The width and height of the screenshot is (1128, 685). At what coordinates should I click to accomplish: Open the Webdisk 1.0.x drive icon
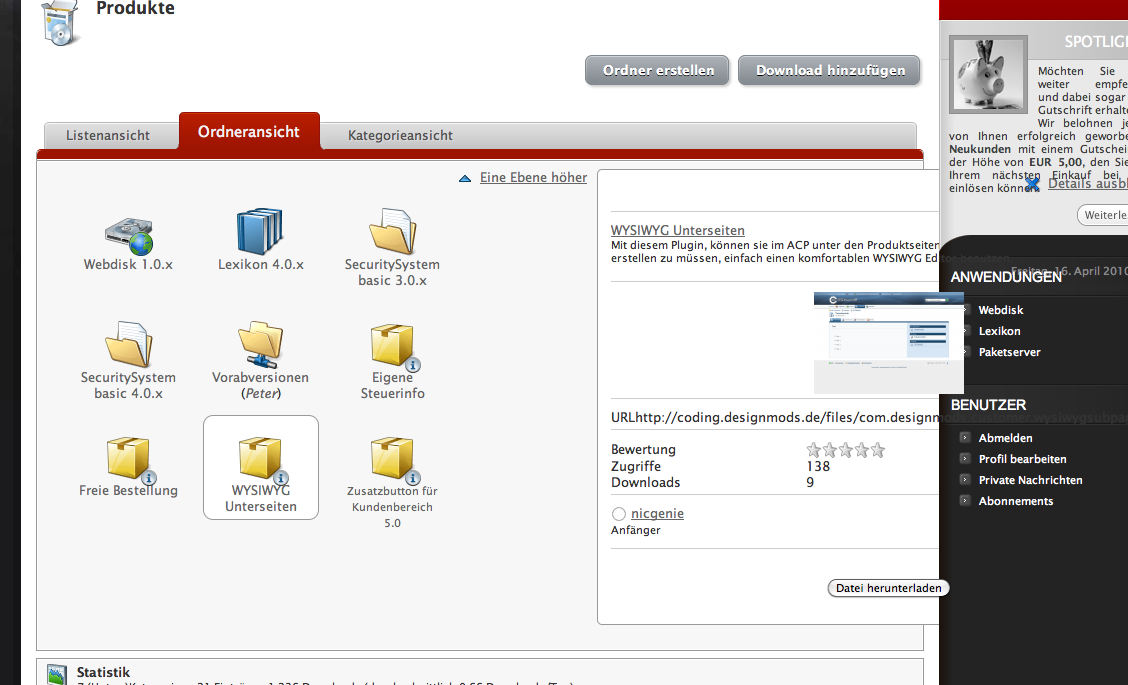[128, 233]
